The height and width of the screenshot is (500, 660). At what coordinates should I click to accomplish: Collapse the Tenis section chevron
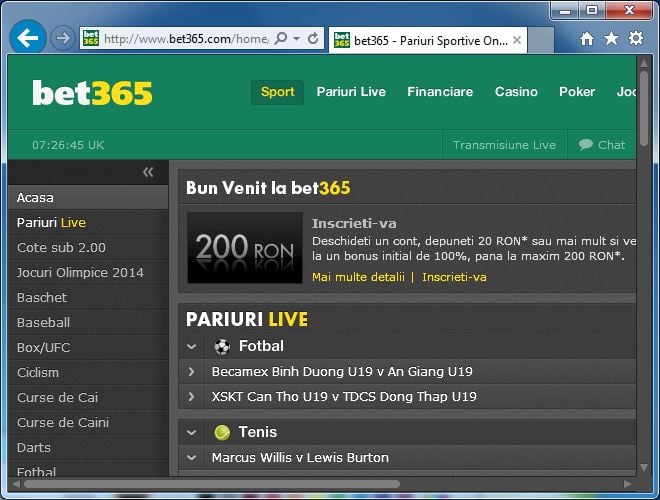pos(192,433)
